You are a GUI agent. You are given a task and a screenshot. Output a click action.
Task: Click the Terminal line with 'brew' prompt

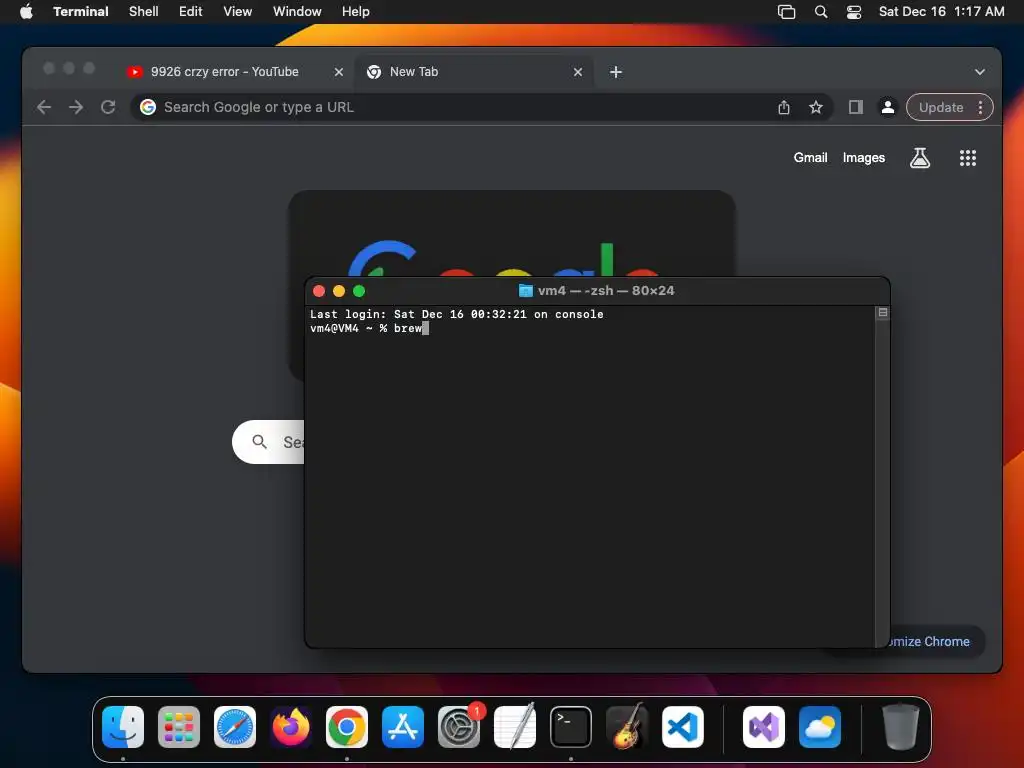tap(369, 328)
